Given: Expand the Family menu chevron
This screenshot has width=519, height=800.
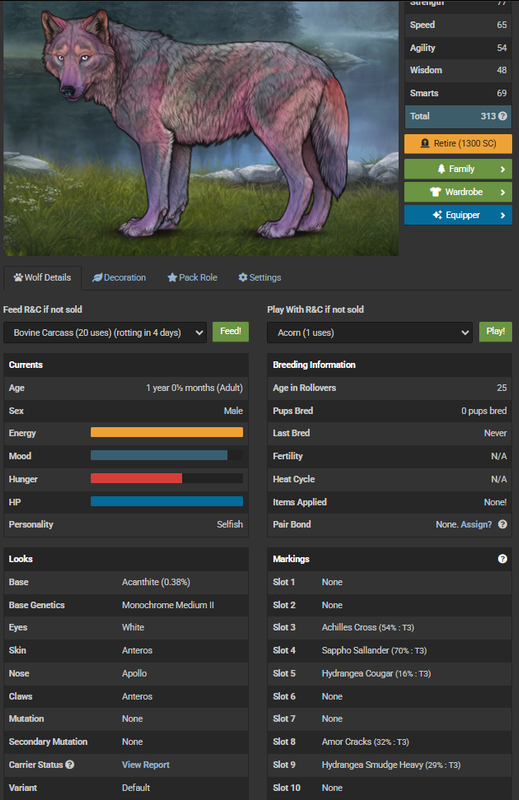Looking at the screenshot, I should (503, 169).
